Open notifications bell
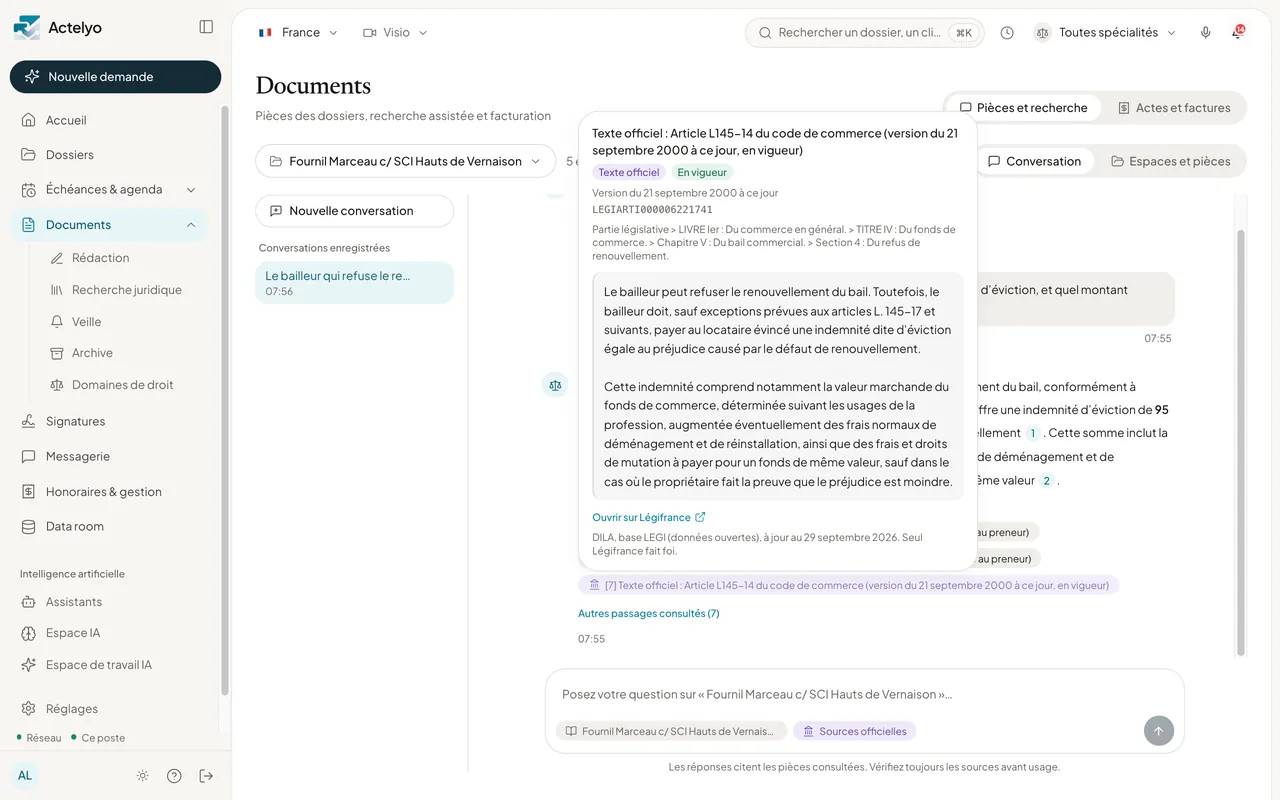Viewport: 1280px width, 800px height. coord(1238,33)
